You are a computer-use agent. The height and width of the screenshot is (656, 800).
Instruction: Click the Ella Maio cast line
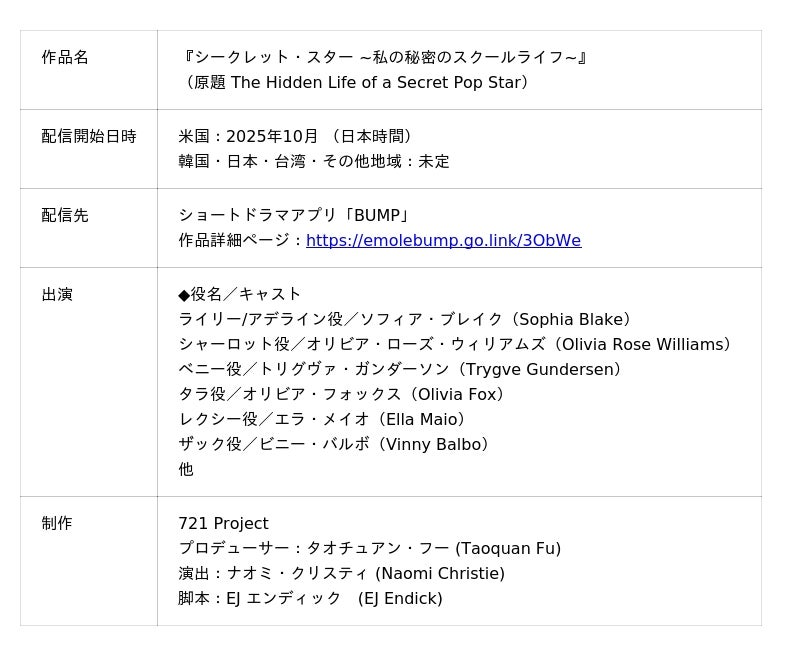coord(324,420)
